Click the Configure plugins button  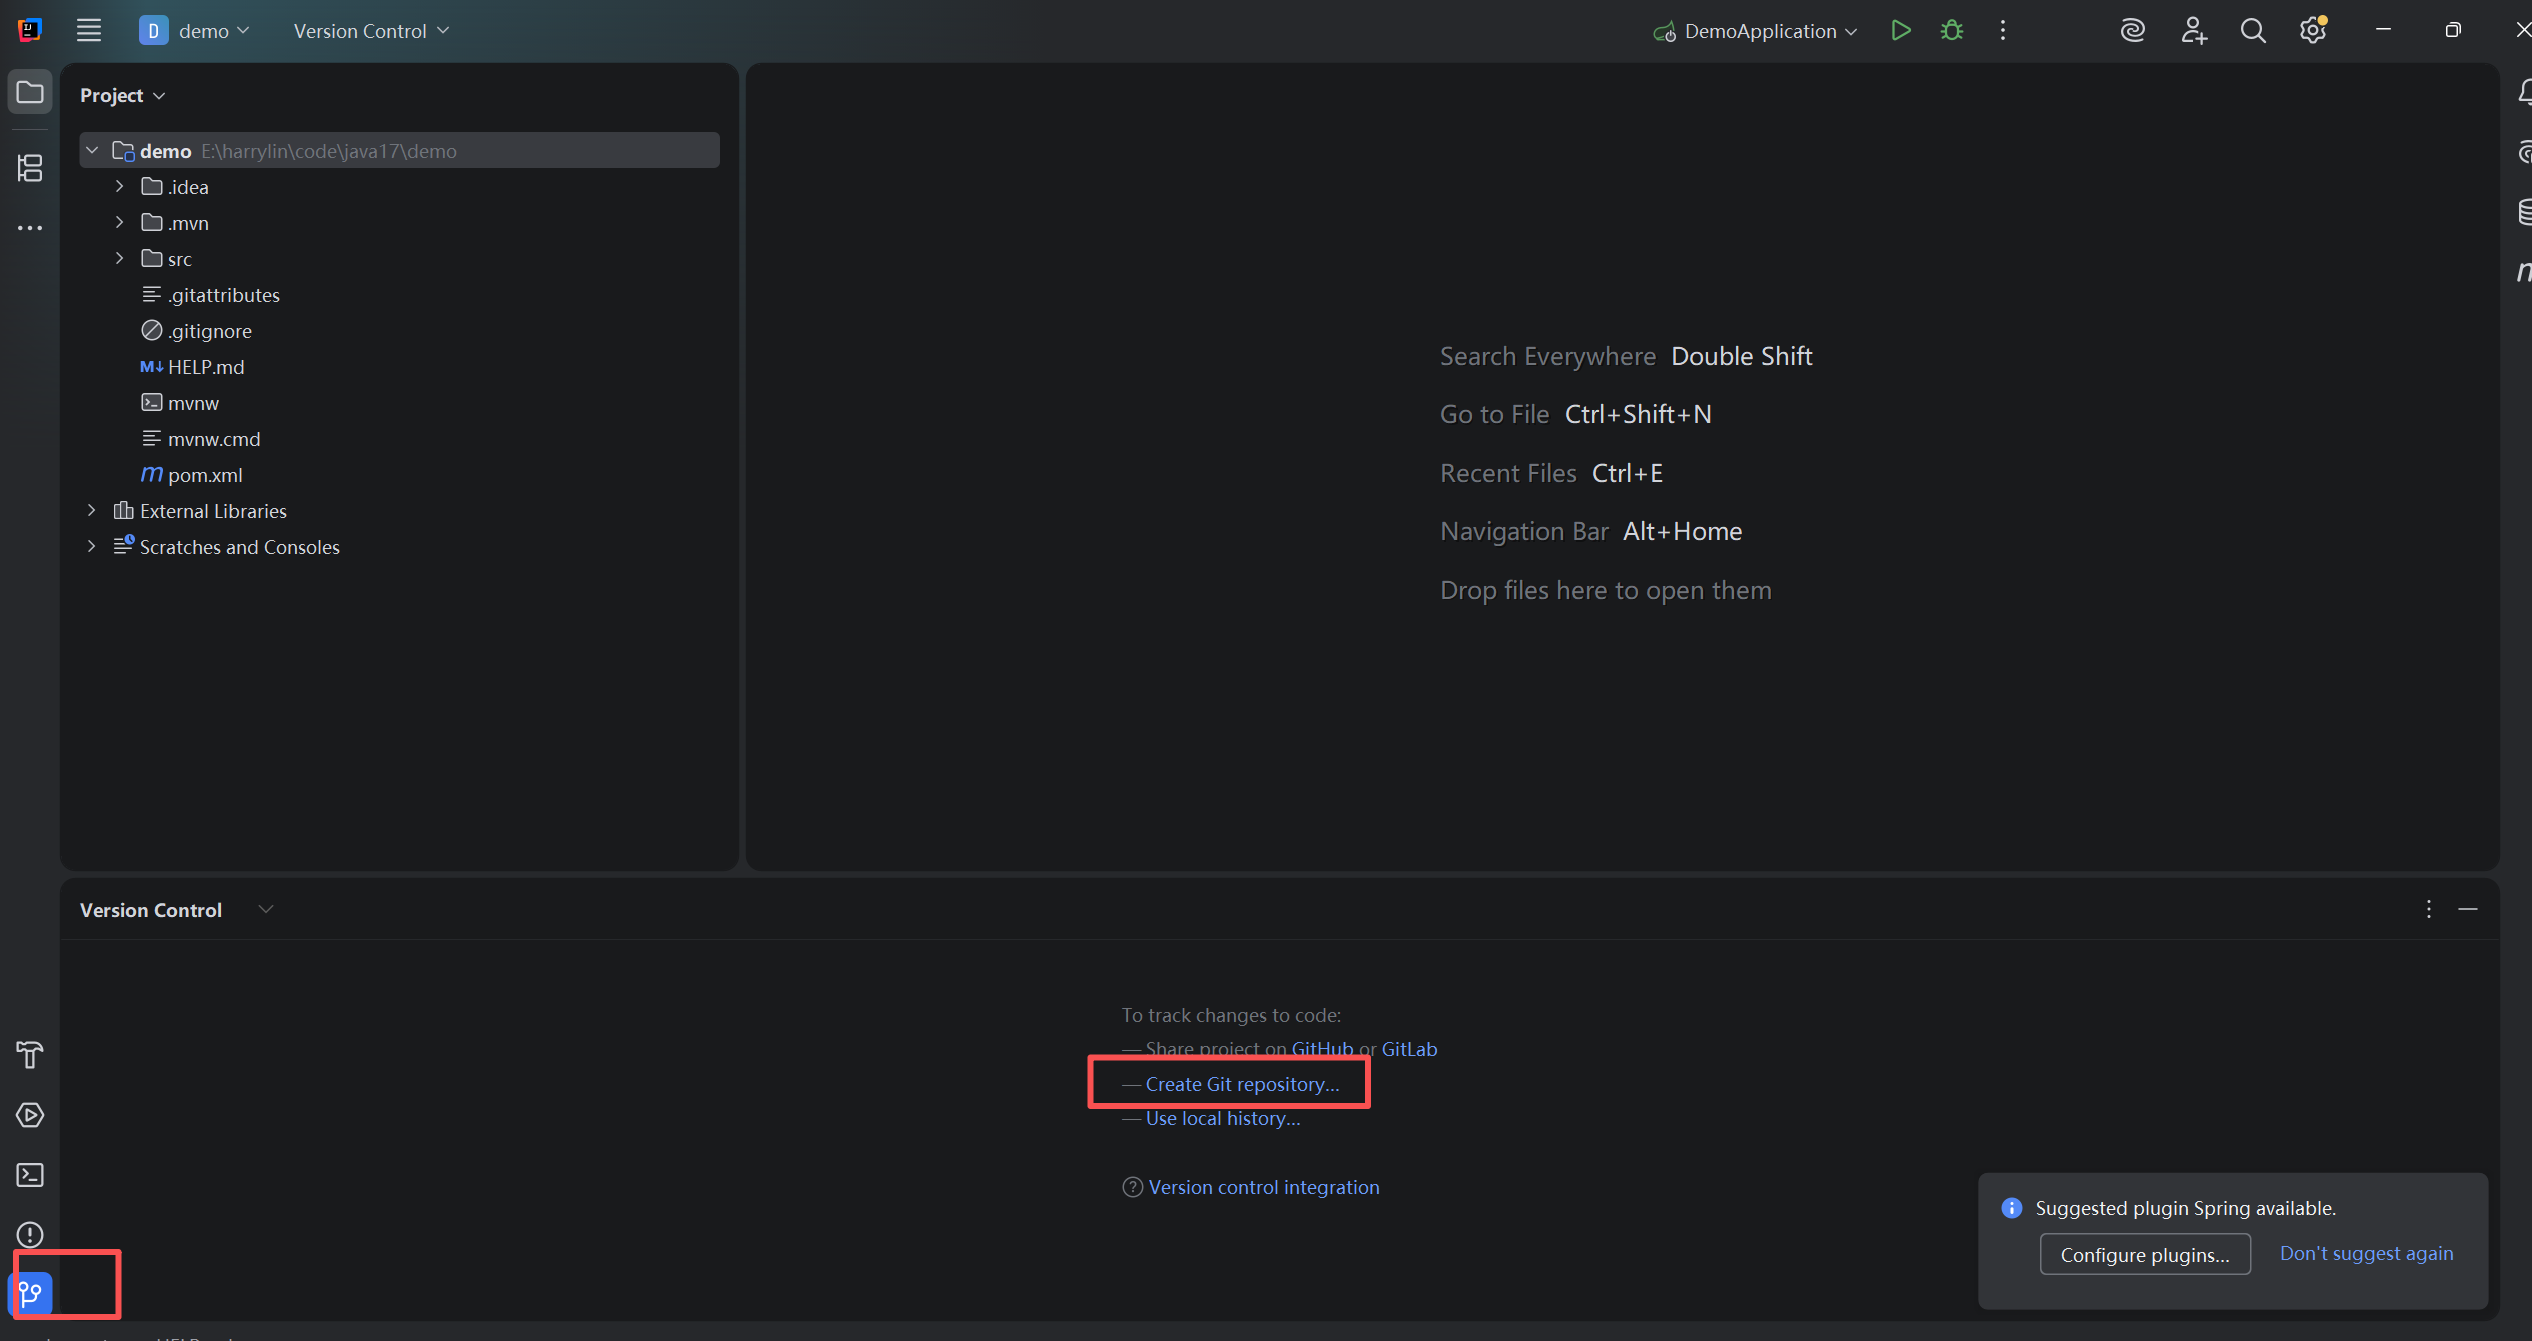click(x=2144, y=1254)
